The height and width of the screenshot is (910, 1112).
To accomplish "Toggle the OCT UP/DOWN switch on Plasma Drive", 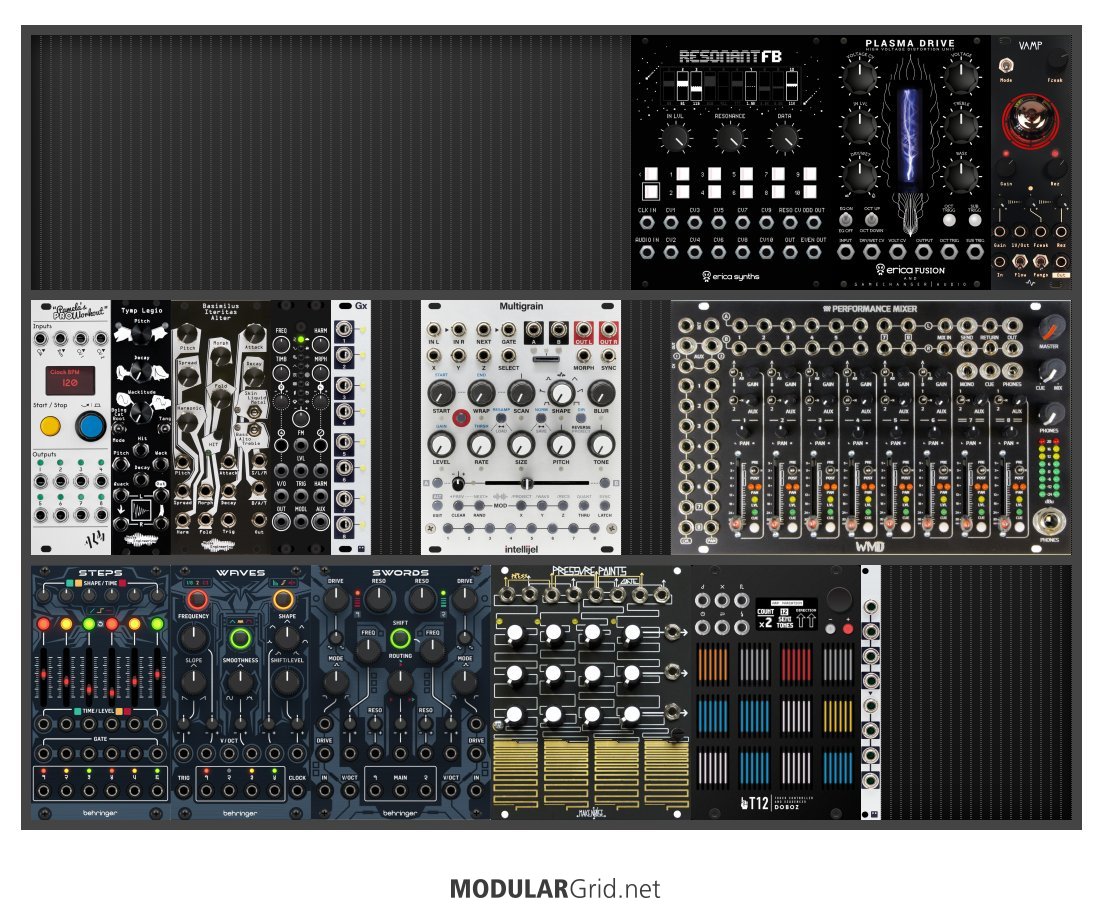I will coord(872,220).
